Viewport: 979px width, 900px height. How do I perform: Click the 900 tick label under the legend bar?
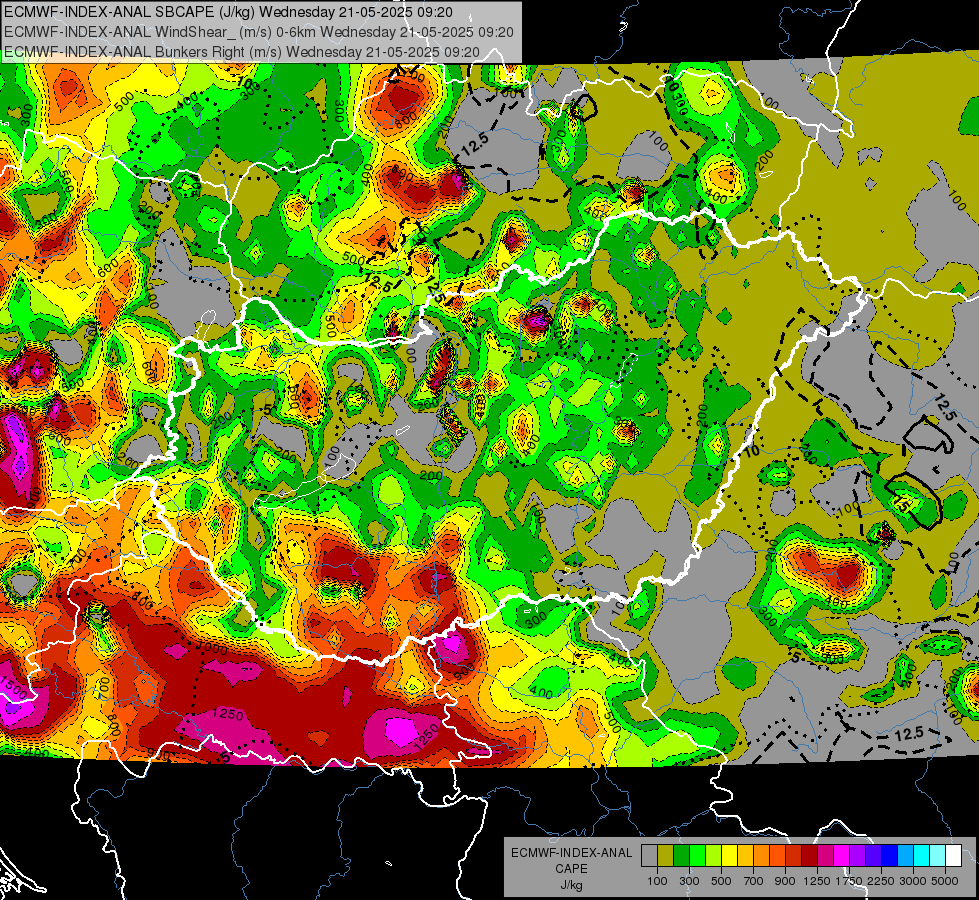[785, 881]
